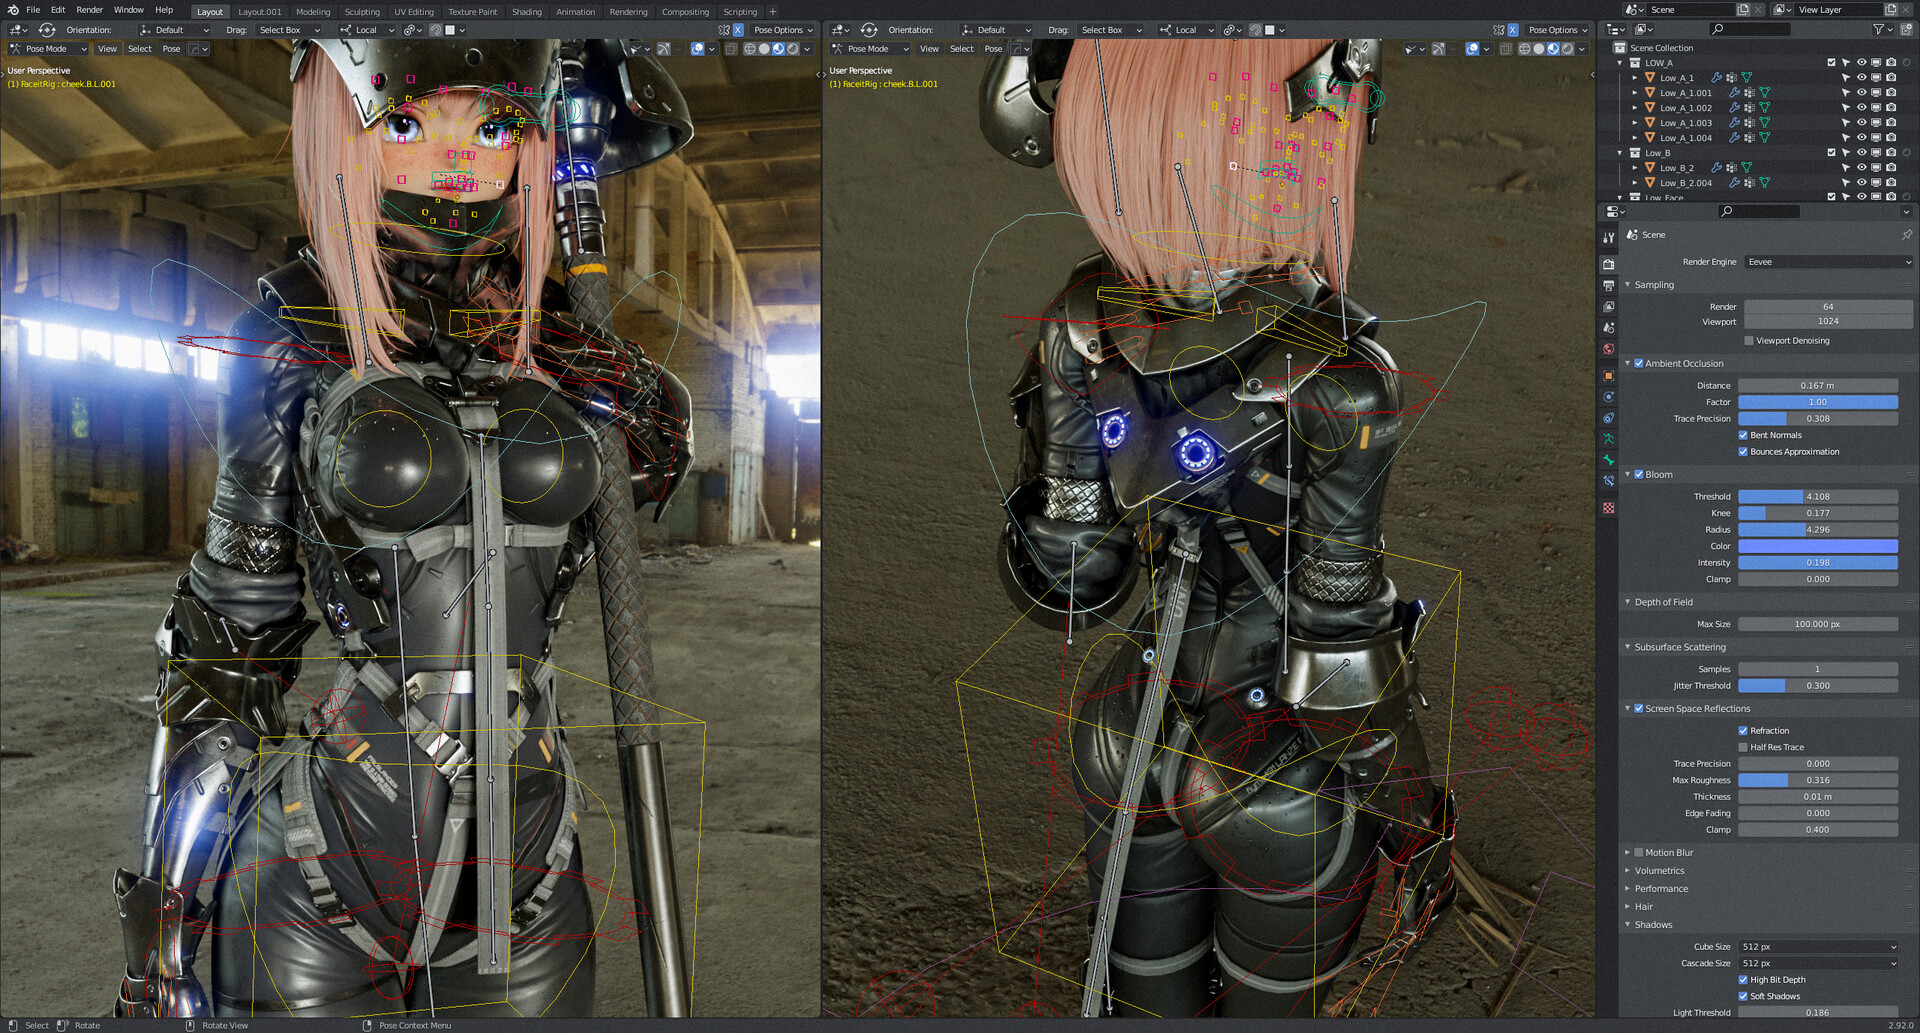Open the Object properties tab
Image resolution: width=1920 pixels, height=1033 pixels.
pos(1608,376)
